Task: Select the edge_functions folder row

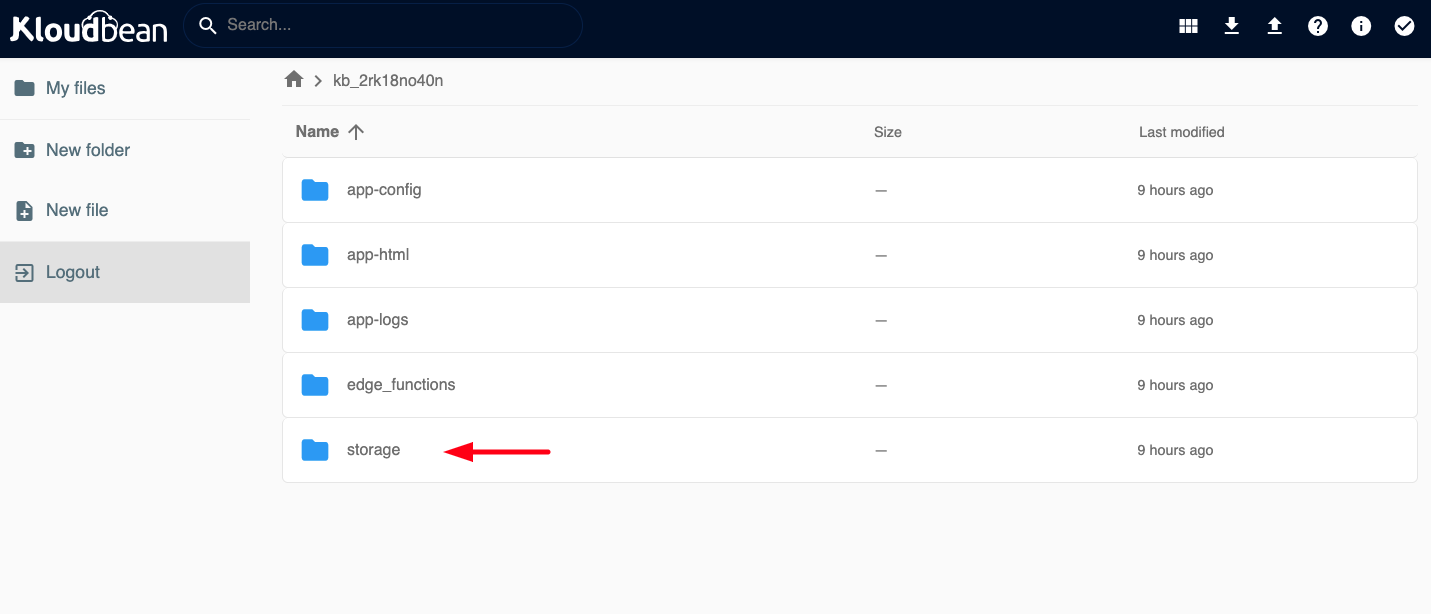Action: click(x=401, y=385)
